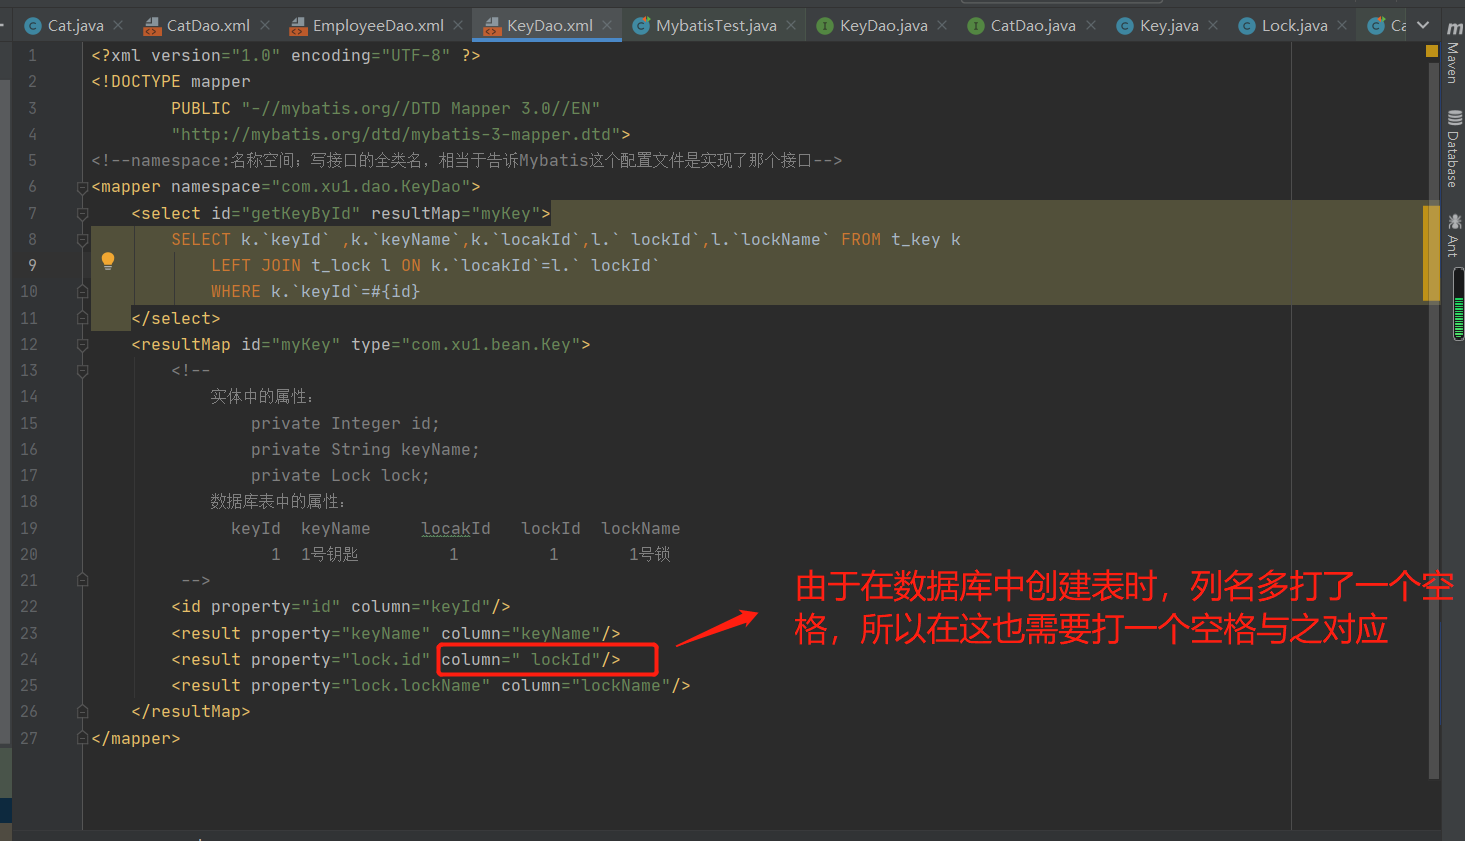Close the EmployeeDao.xml tab
The width and height of the screenshot is (1465, 841).
458,25
